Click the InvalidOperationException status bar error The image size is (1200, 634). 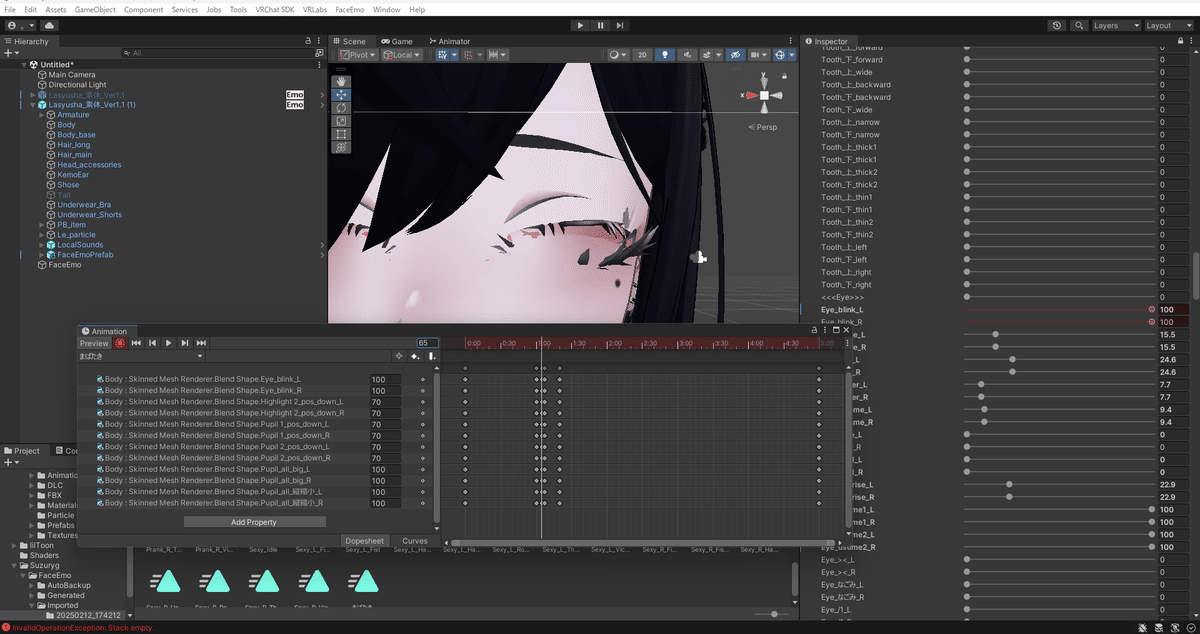point(77,627)
